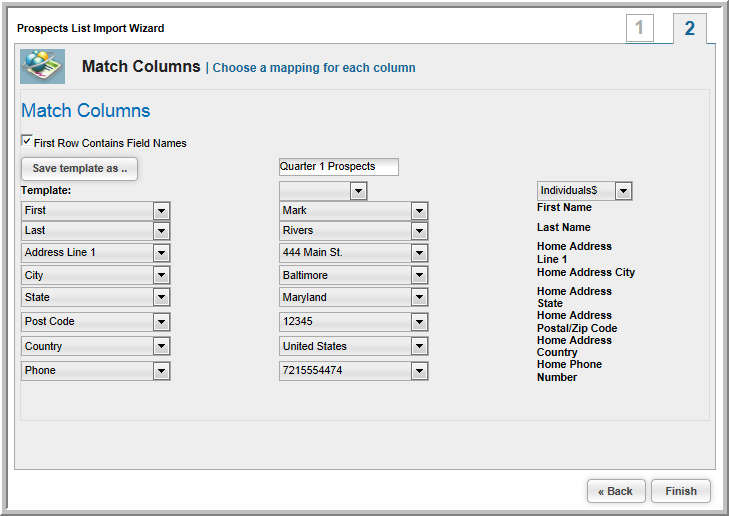Click the Match Columns wizard icon

pyautogui.click(x=42, y=66)
